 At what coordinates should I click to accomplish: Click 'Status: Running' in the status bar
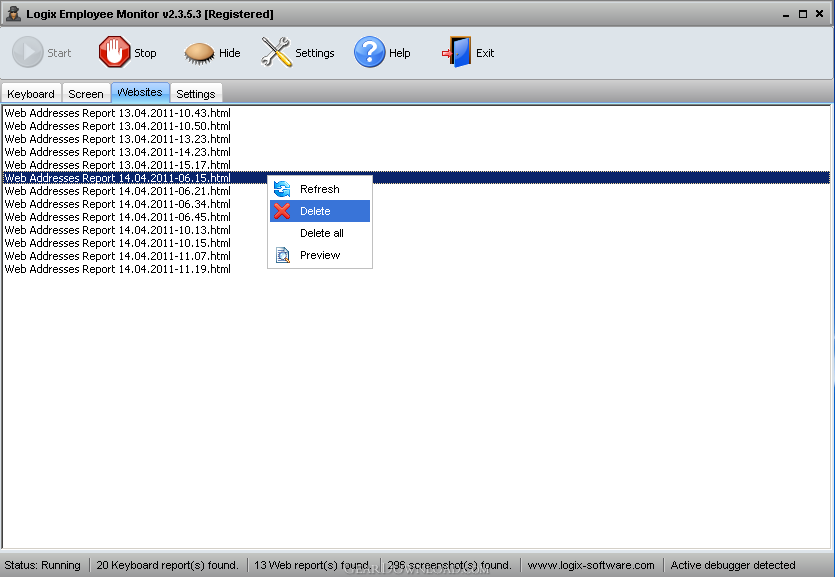pos(43,565)
